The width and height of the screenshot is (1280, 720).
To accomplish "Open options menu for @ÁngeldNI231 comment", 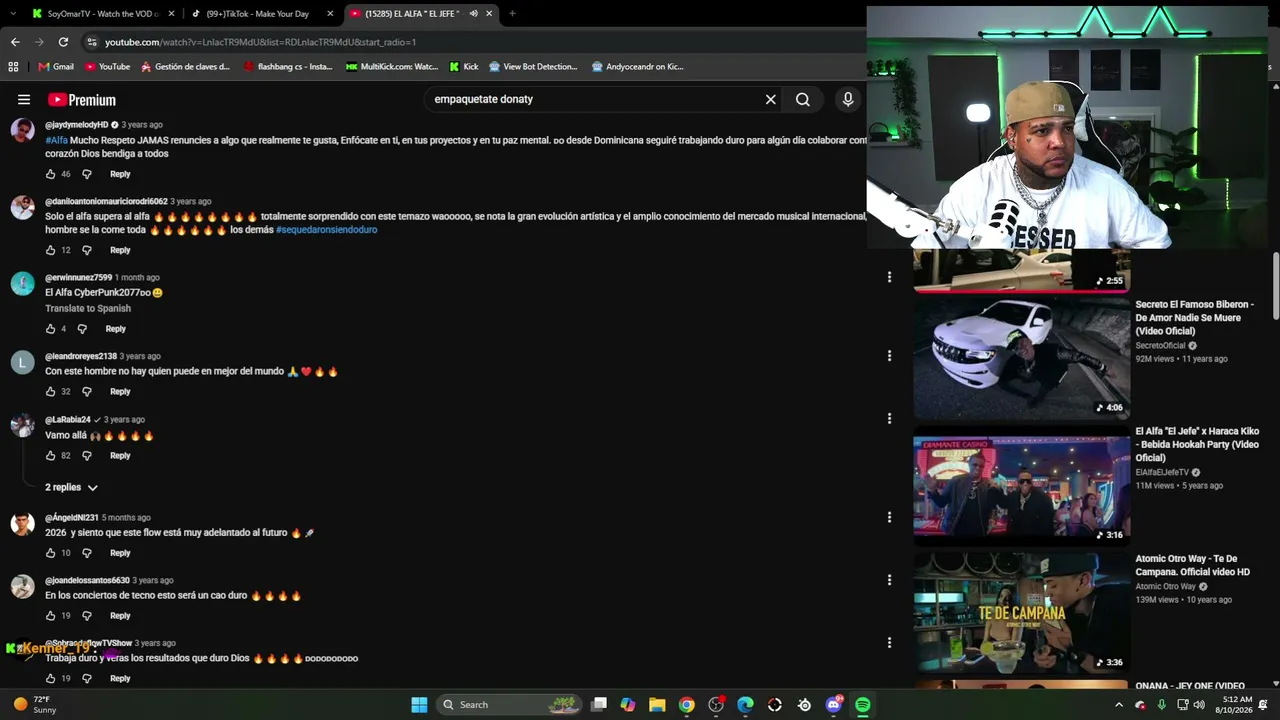I will [889, 517].
